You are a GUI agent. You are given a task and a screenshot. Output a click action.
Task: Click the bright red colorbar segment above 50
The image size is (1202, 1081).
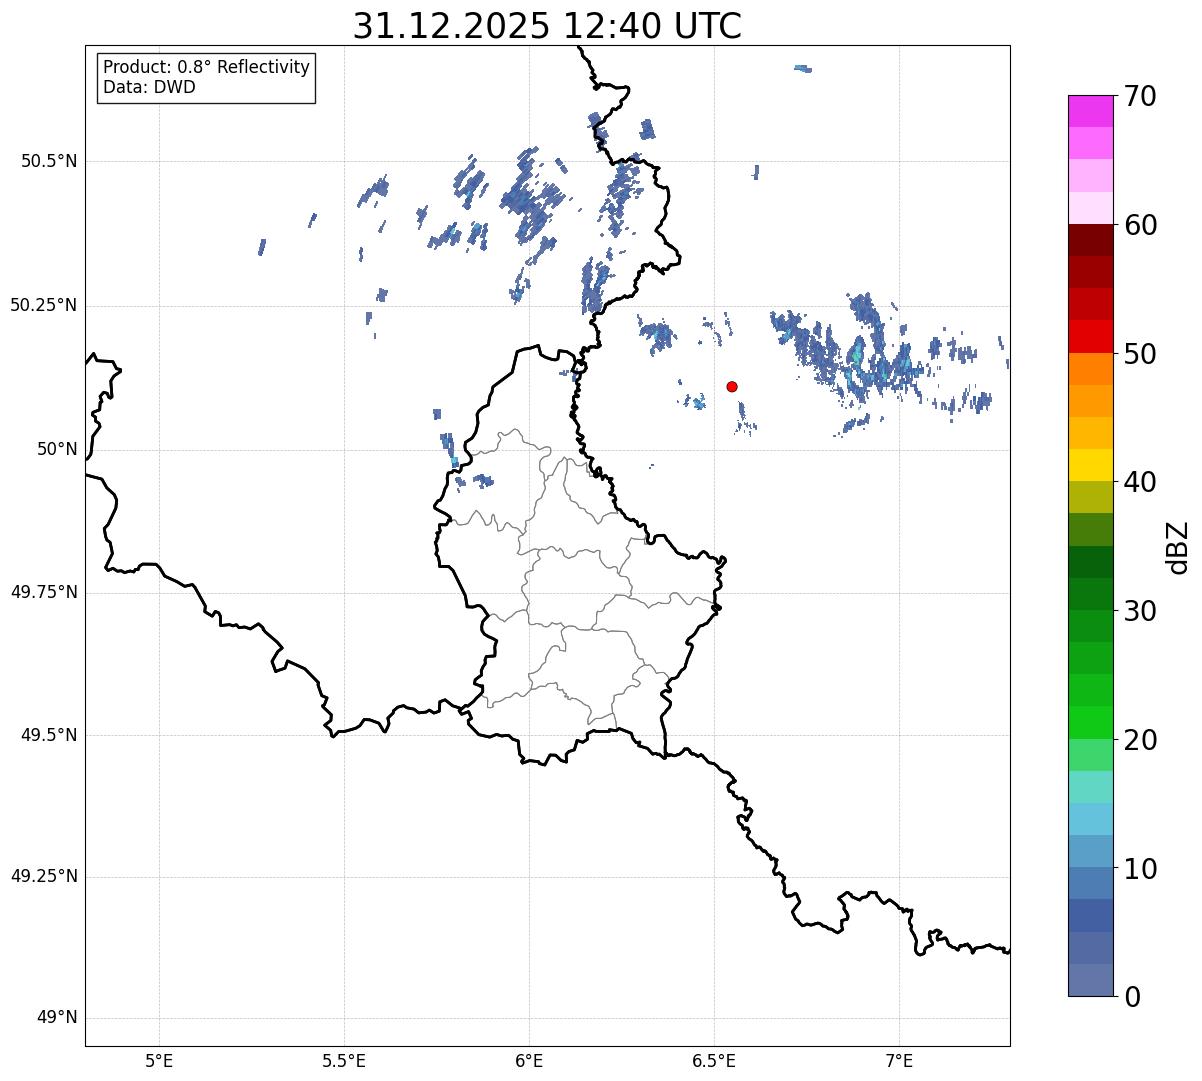point(1090,336)
